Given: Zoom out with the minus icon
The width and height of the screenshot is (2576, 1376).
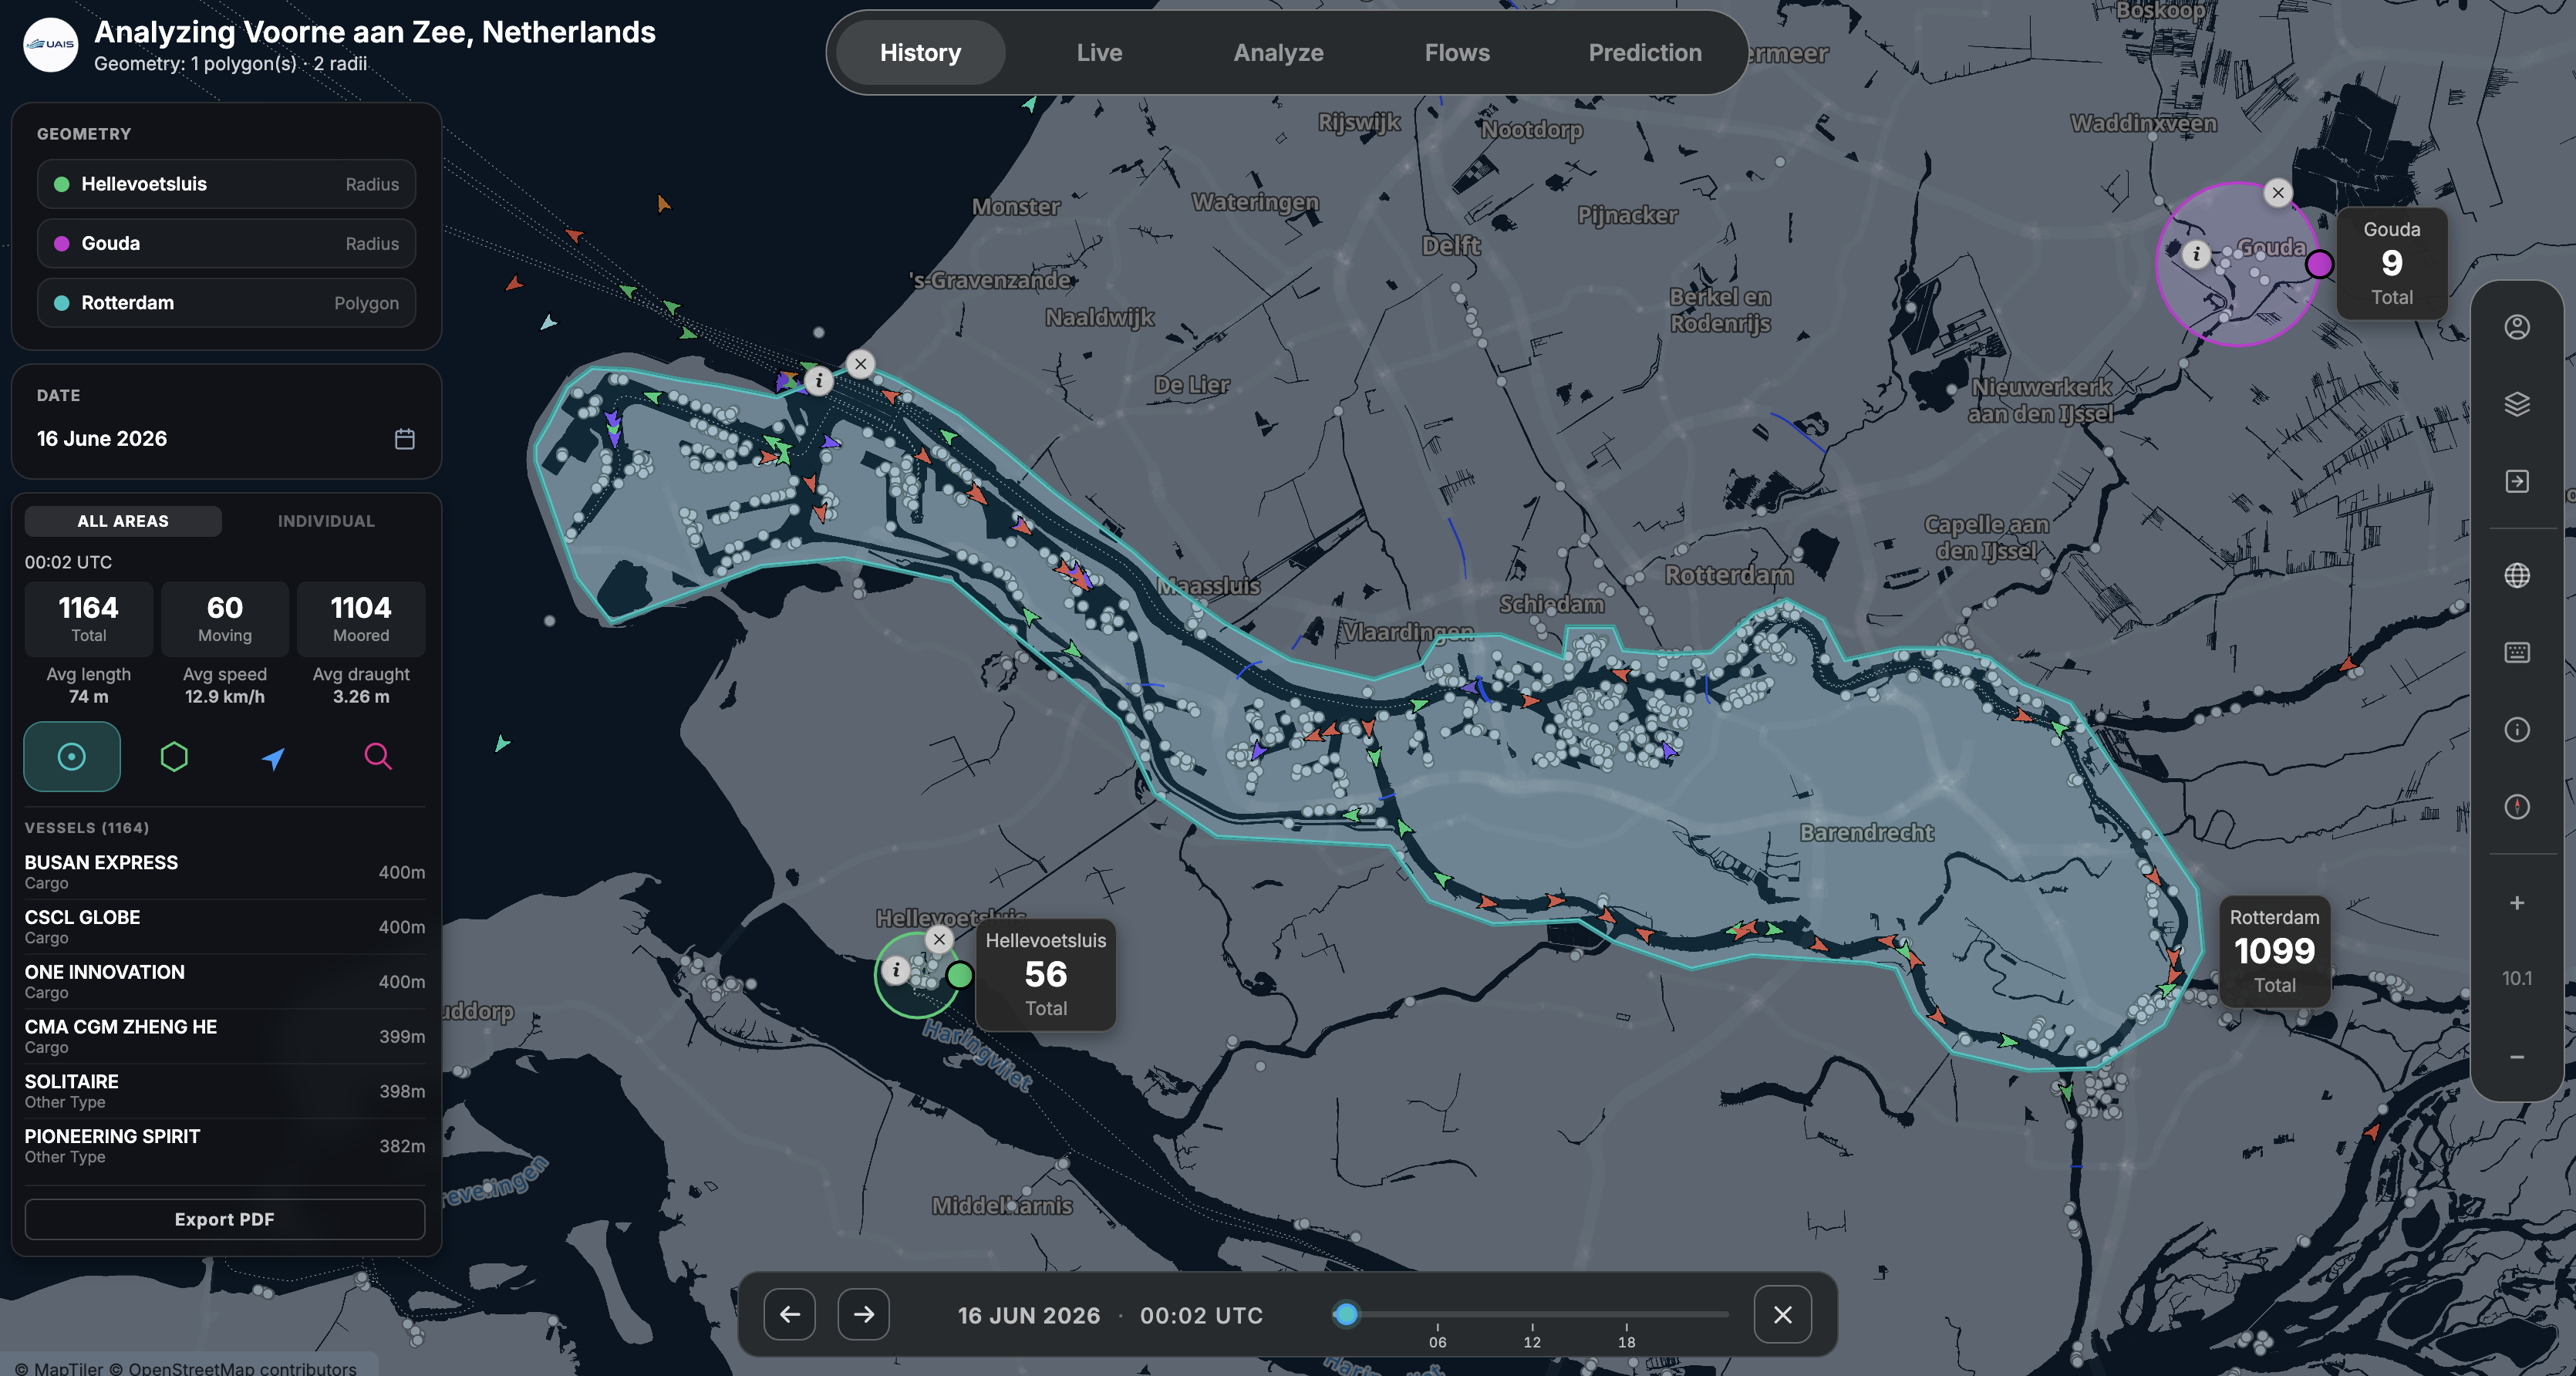Looking at the screenshot, I should 2517,1057.
